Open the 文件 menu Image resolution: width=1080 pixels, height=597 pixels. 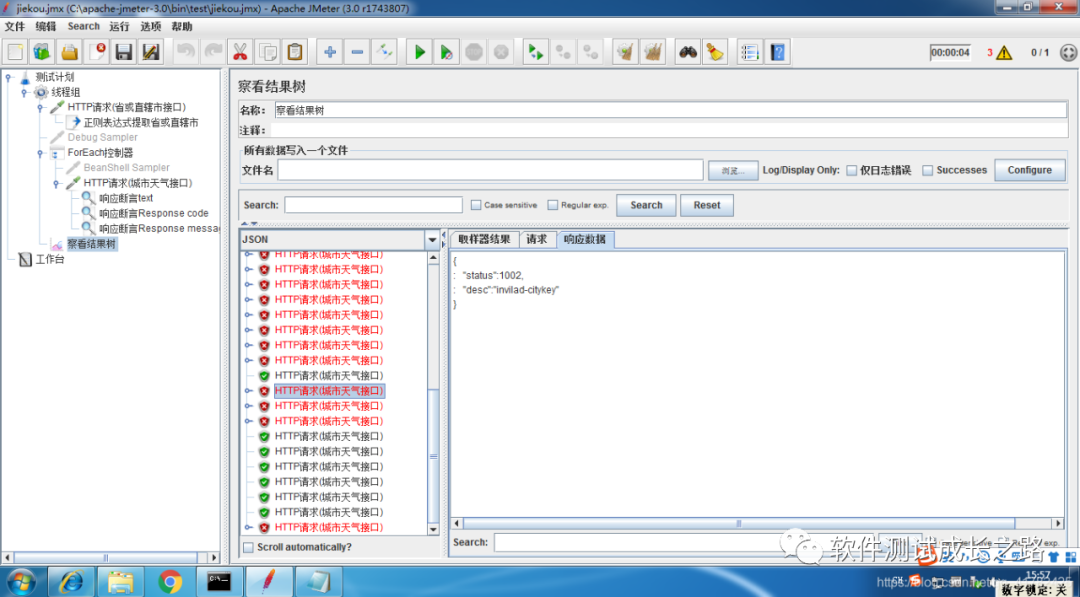click(14, 26)
